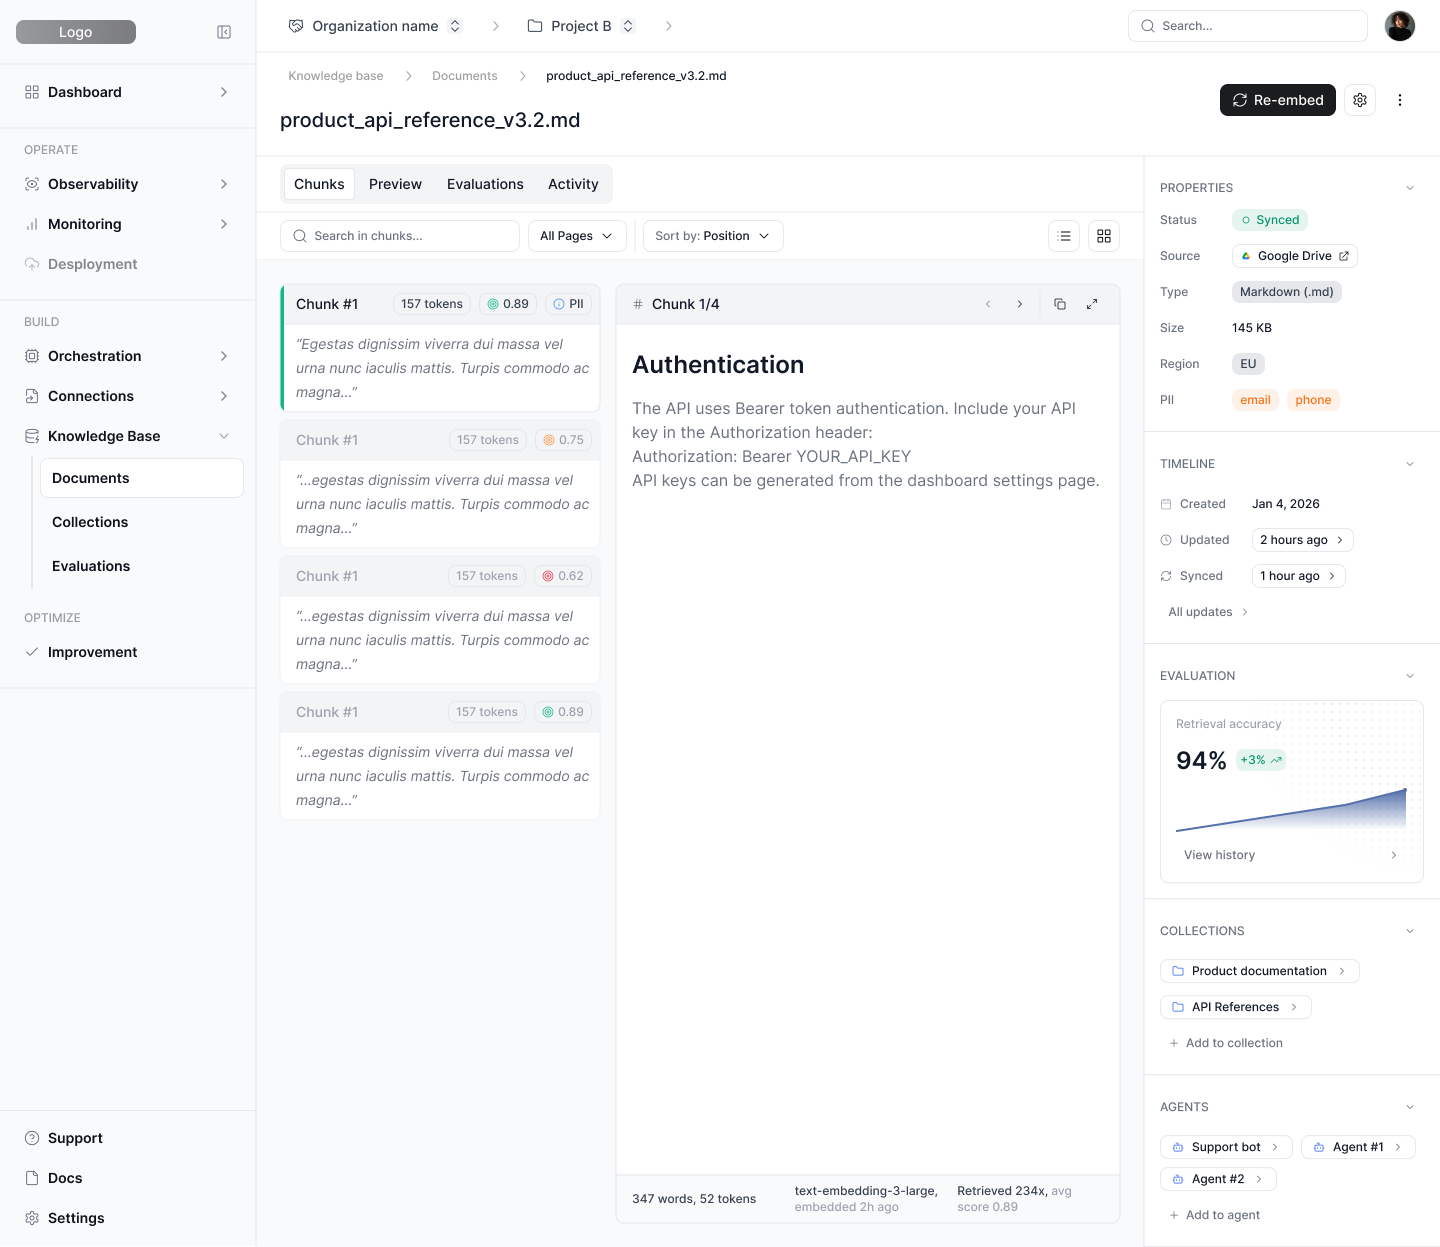Click the user avatar
Image resolution: width=1440 pixels, height=1247 pixels.
1400,26
